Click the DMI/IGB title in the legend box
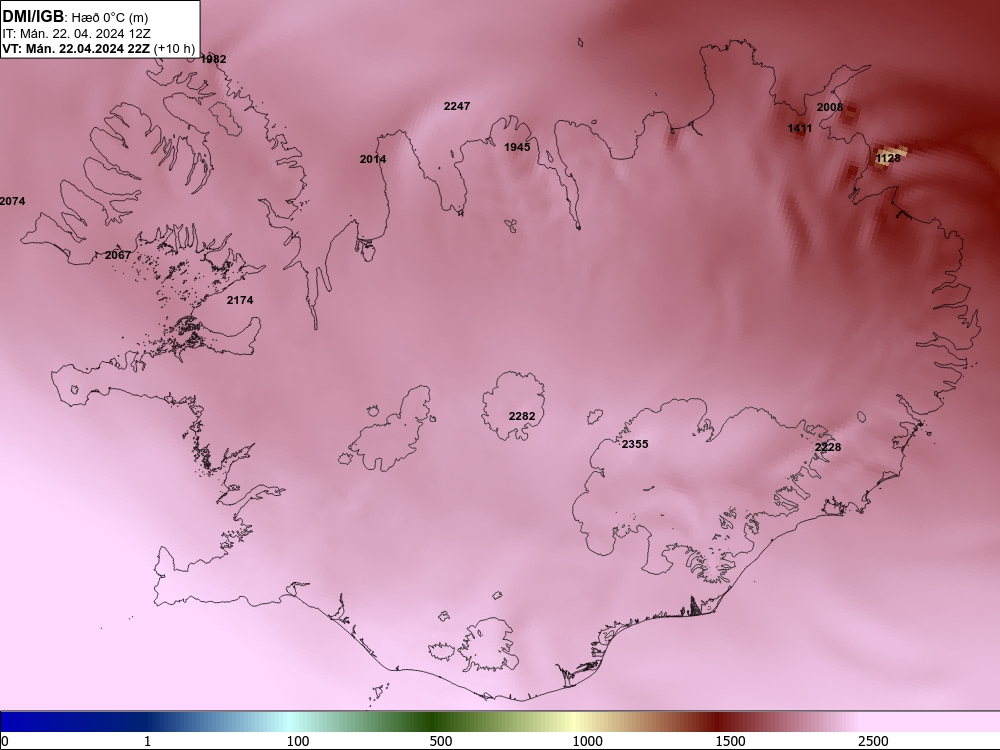 coord(33,17)
